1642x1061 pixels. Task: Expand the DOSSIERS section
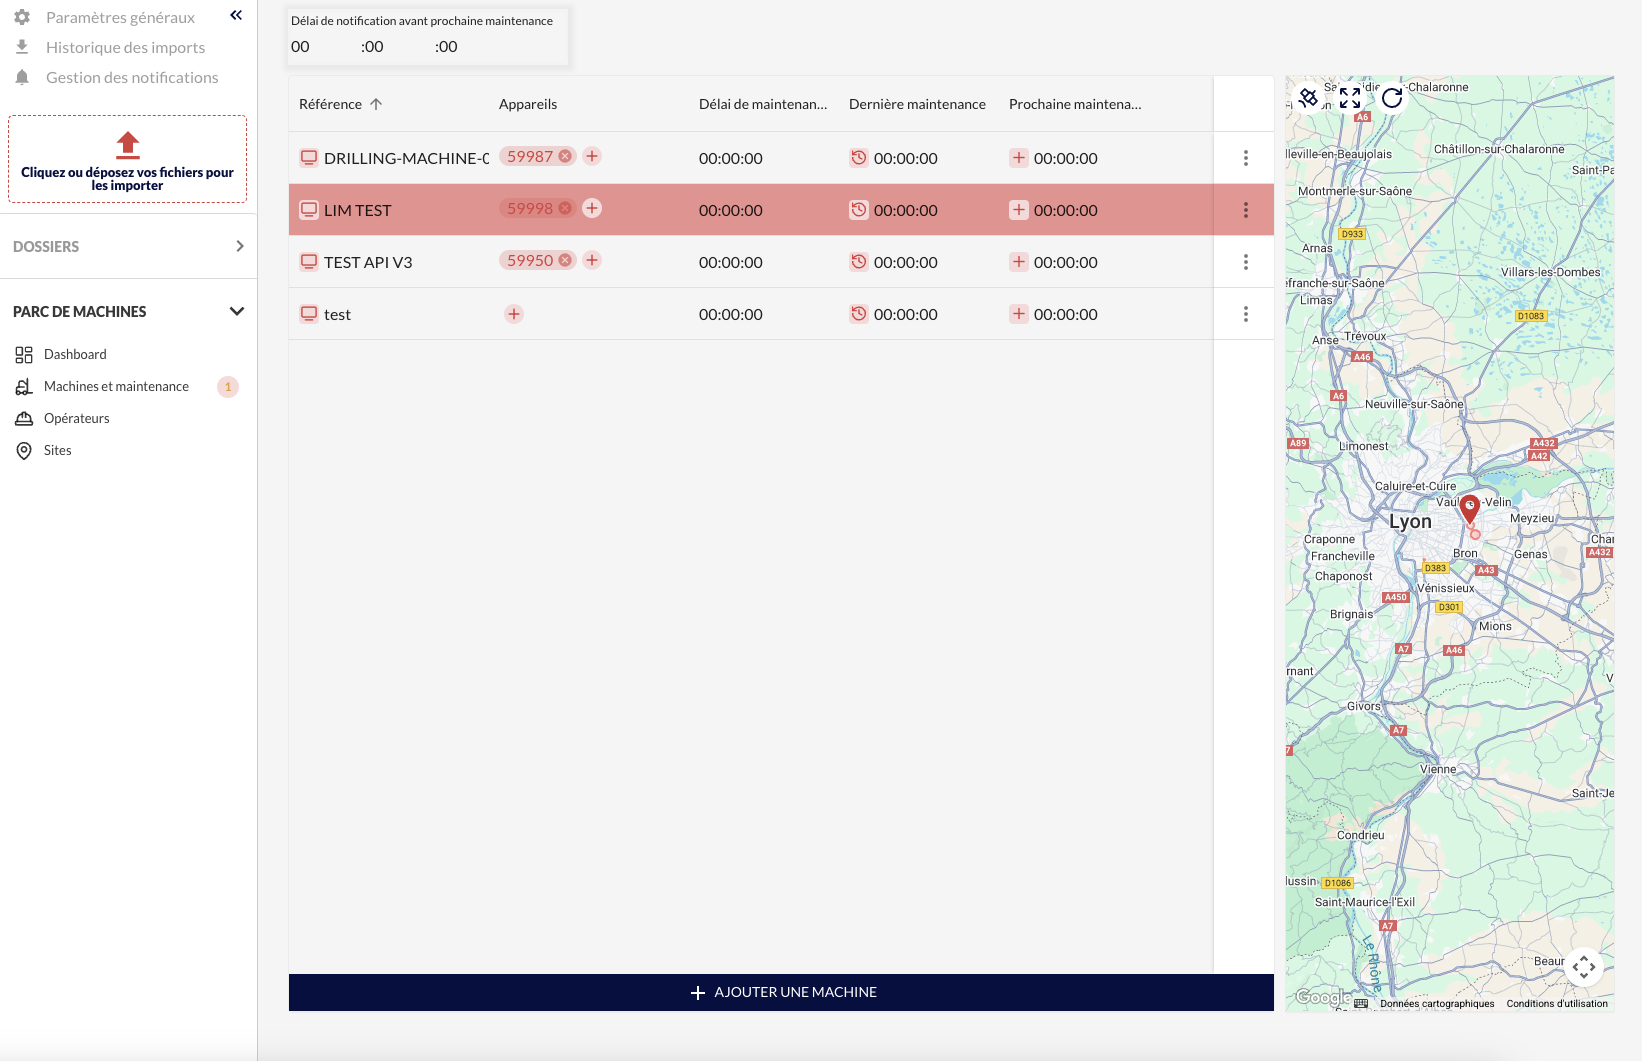239,246
